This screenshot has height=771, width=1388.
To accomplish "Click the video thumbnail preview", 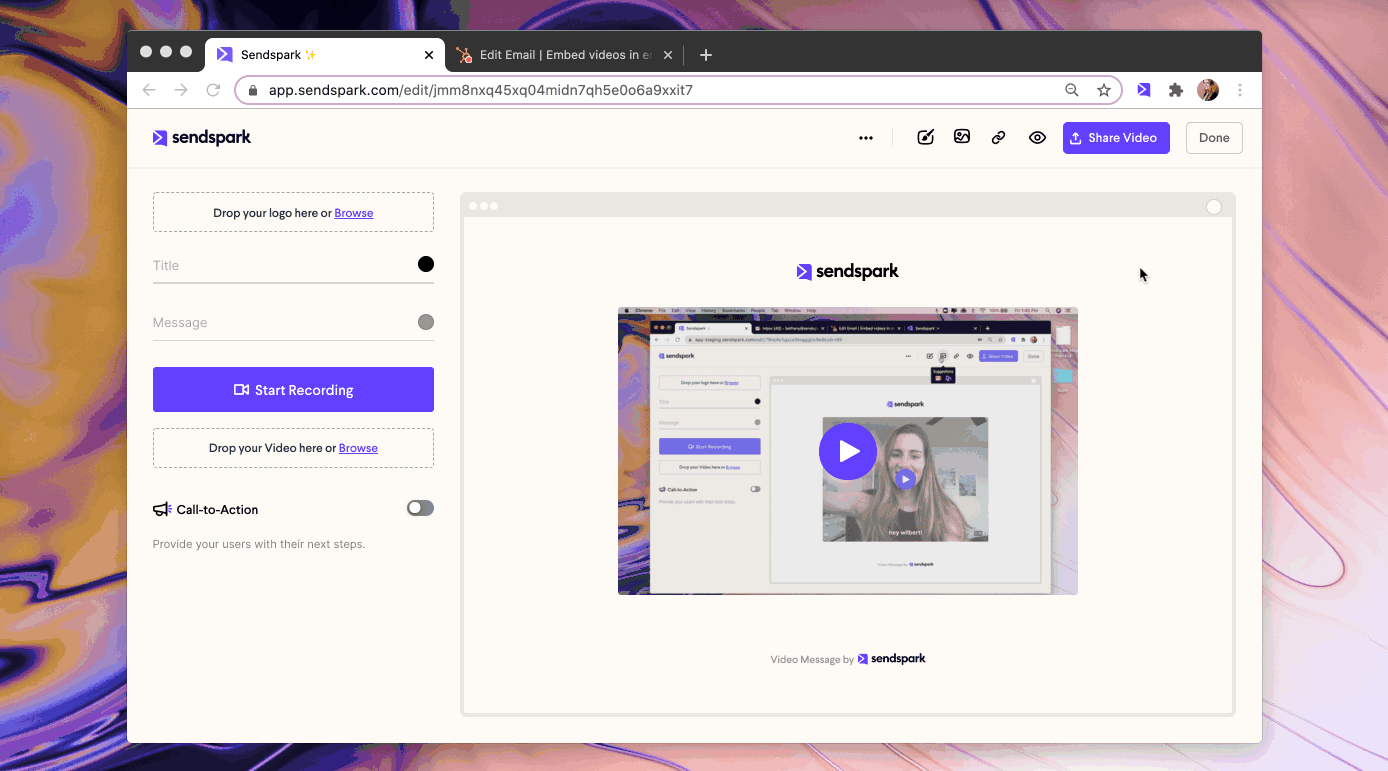I will point(848,451).
